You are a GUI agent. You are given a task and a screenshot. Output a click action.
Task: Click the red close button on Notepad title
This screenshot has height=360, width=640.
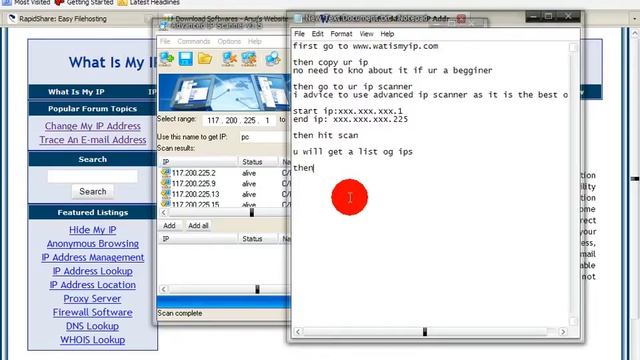coord(461,19)
